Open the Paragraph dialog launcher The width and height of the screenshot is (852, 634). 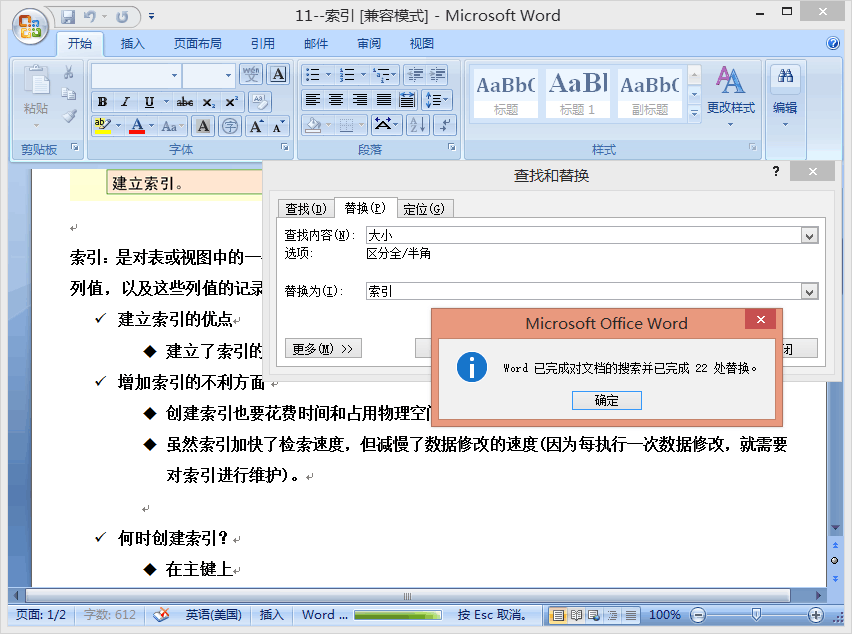point(452,147)
